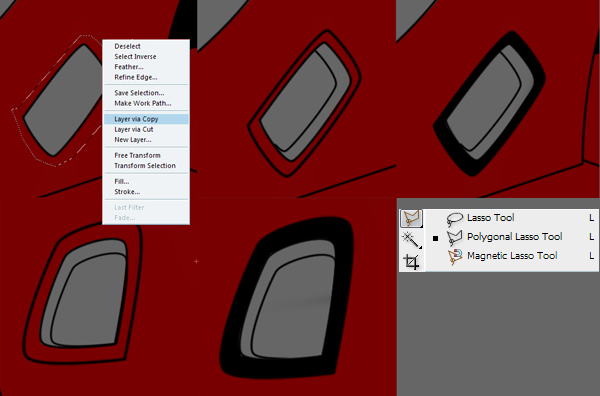Open the Fill... dialog entry

[x=146, y=181]
